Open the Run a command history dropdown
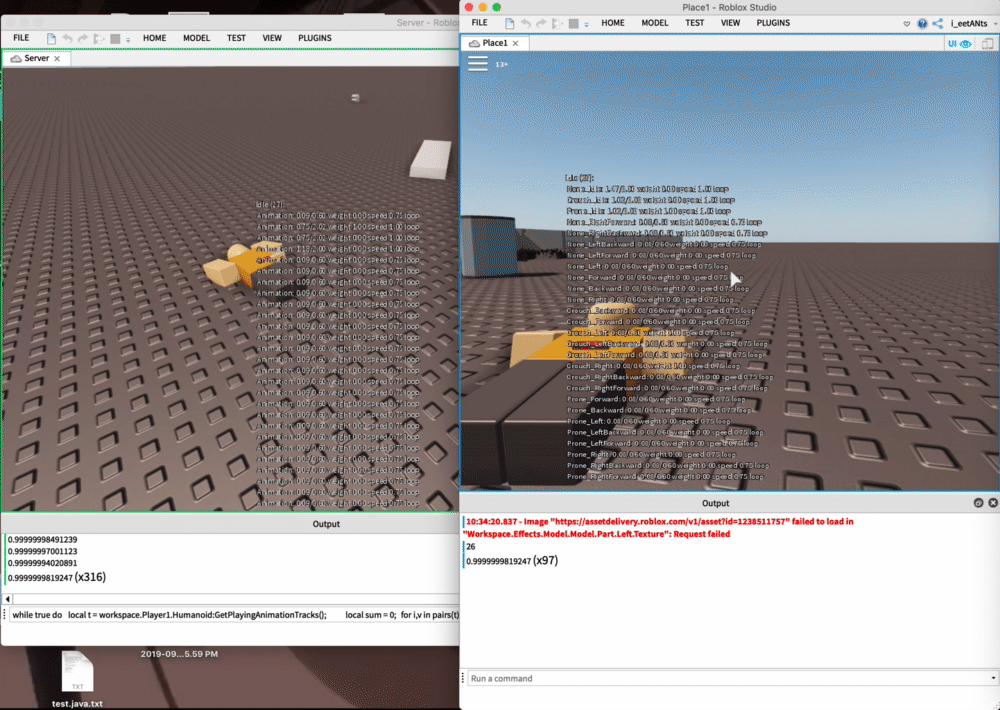Screen dimensions: 1000x710 [993, 678]
